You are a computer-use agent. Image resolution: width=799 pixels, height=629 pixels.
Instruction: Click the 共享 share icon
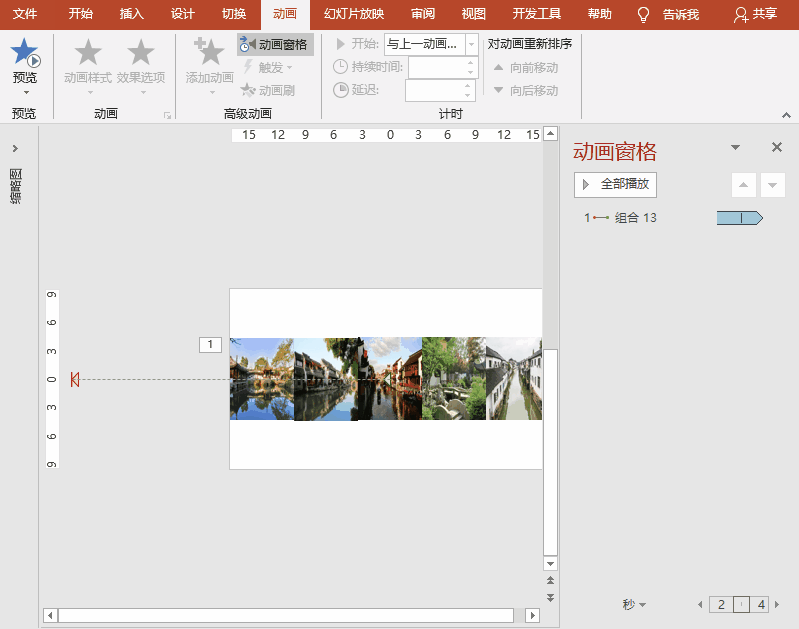[741, 14]
